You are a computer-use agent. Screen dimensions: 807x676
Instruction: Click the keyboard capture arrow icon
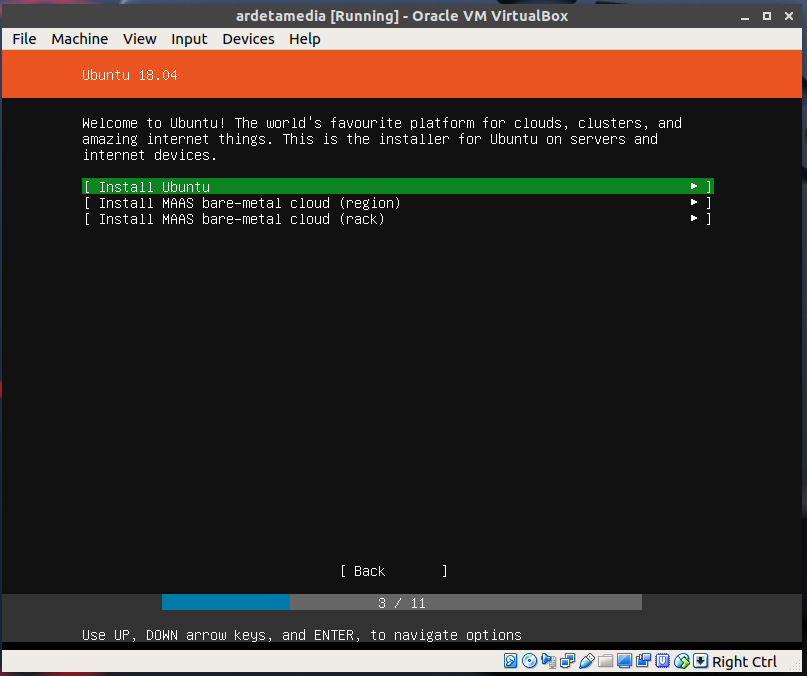[701, 661]
